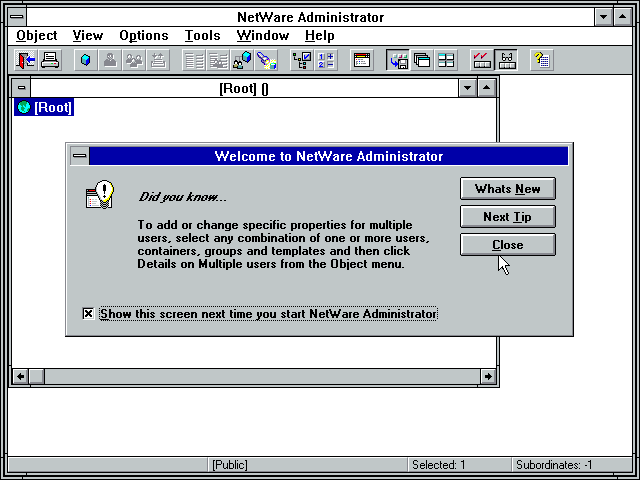This screenshot has width=640, height=480.
Task: Click the blue cube Create Object icon
Action: (x=86, y=60)
